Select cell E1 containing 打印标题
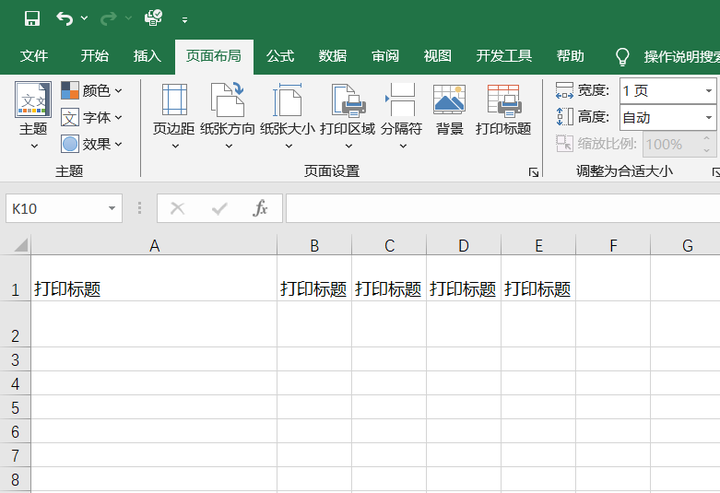Screen dimensions: 720x493 539,278
